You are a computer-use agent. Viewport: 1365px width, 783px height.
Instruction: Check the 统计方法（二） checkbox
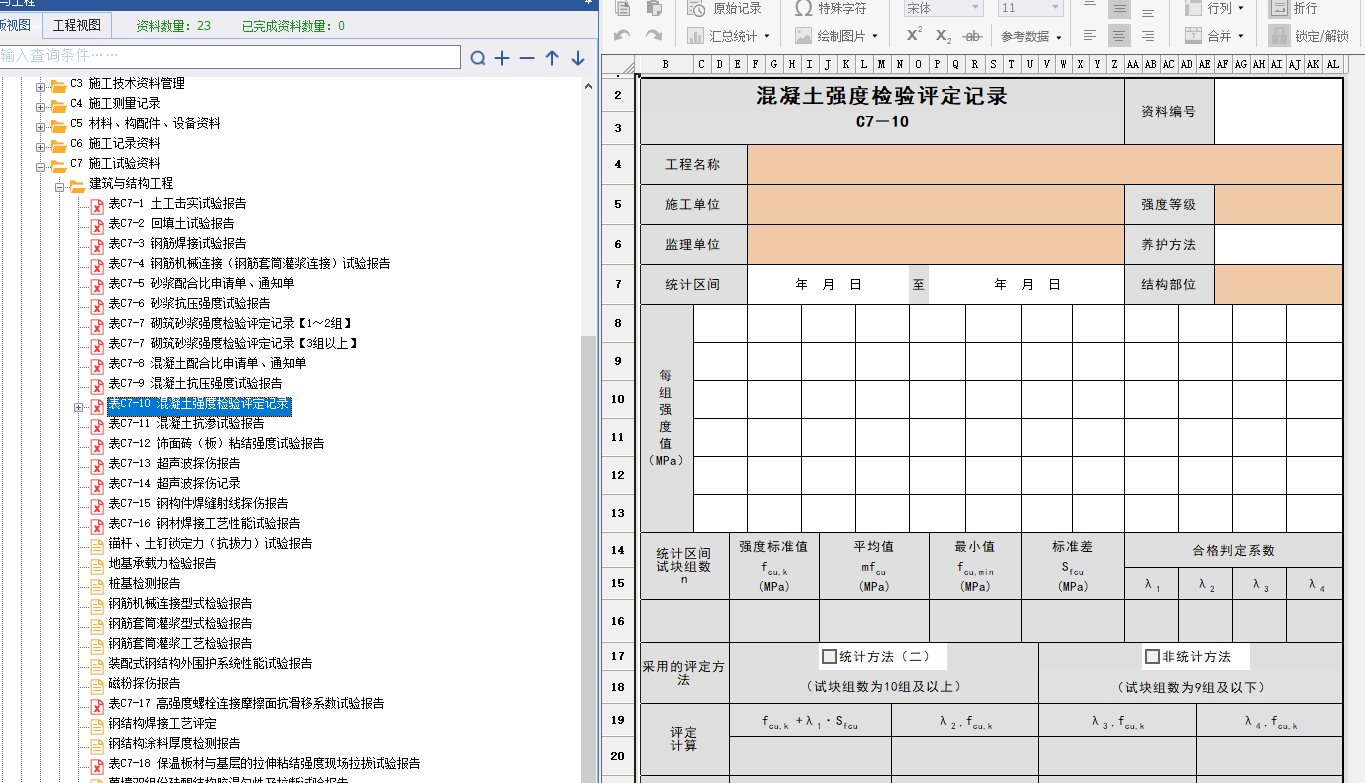(x=829, y=657)
